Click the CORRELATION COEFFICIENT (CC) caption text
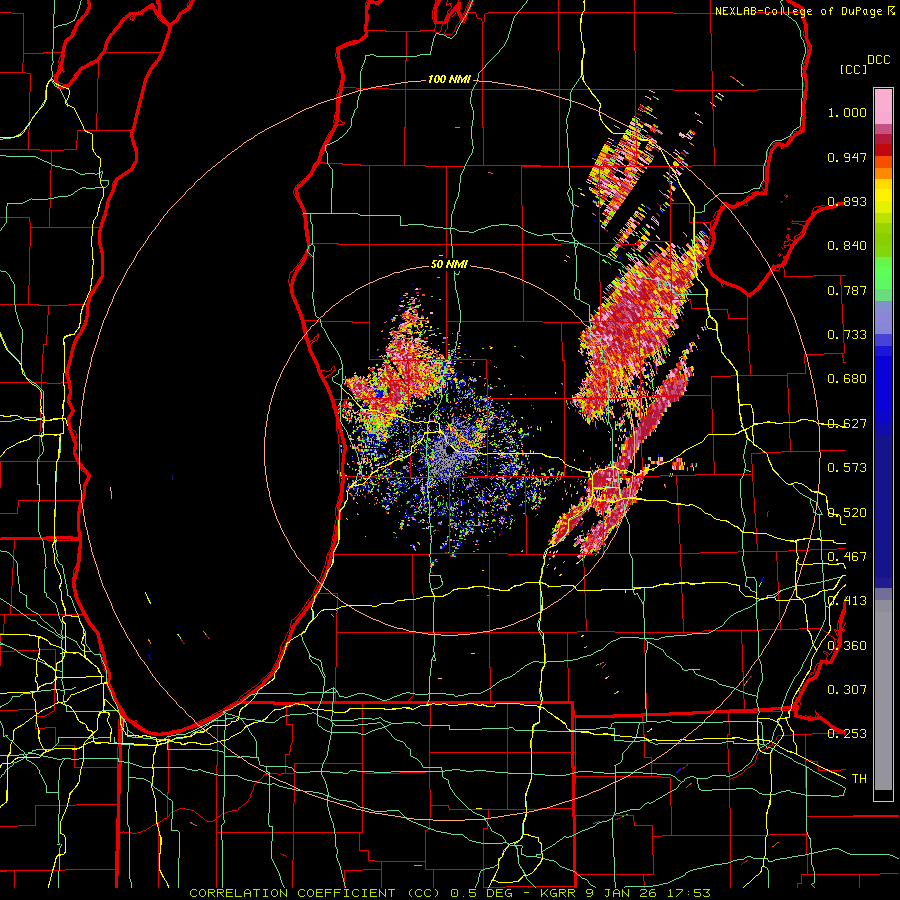Image resolution: width=900 pixels, height=900 pixels. (315, 893)
